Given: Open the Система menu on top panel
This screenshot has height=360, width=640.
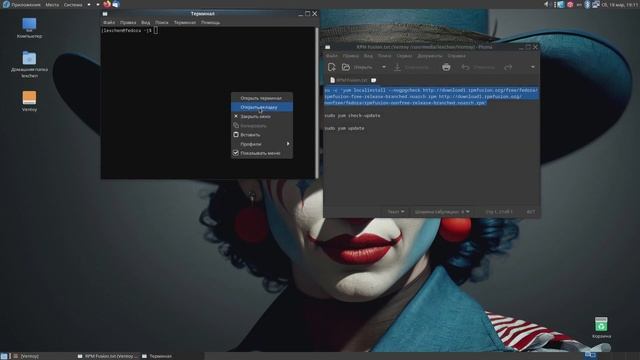Looking at the screenshot, I should coord(73,4).
